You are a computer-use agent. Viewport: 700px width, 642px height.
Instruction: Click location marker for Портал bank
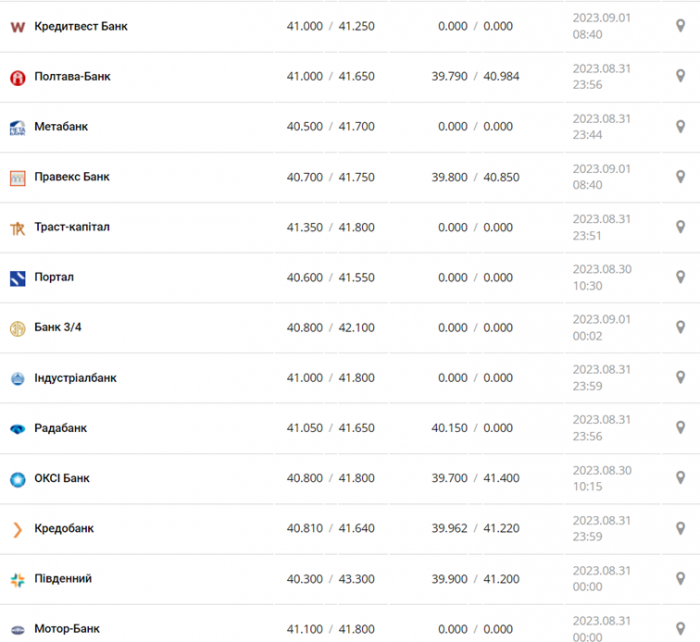pyautogui.click(x=680, y=277)
